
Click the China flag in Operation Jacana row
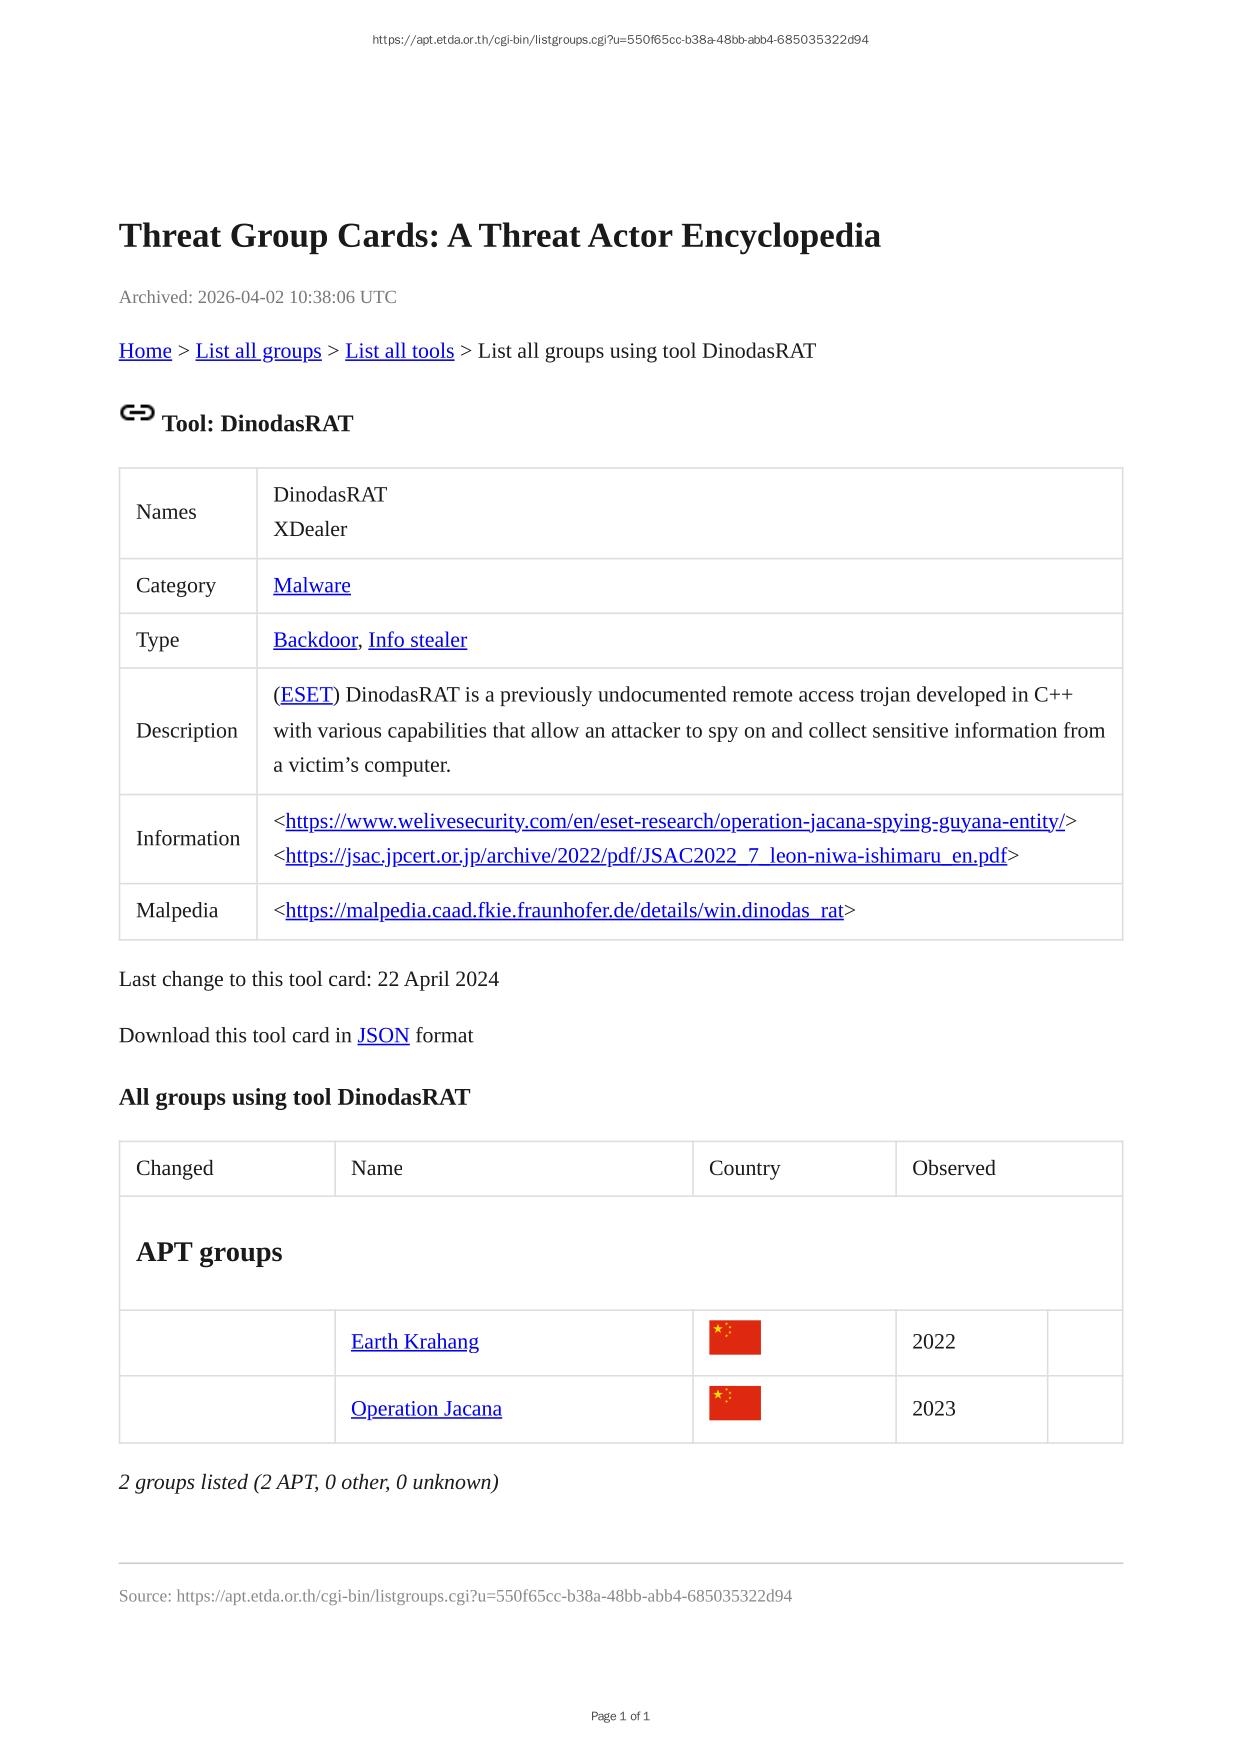(734, 1404)
